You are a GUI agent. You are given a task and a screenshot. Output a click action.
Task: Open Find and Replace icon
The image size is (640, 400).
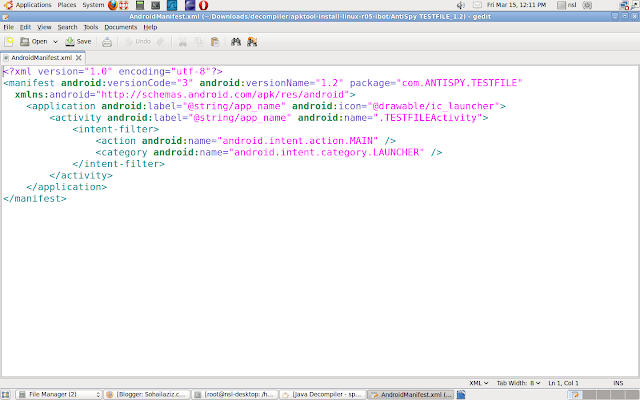coord(252,42)
